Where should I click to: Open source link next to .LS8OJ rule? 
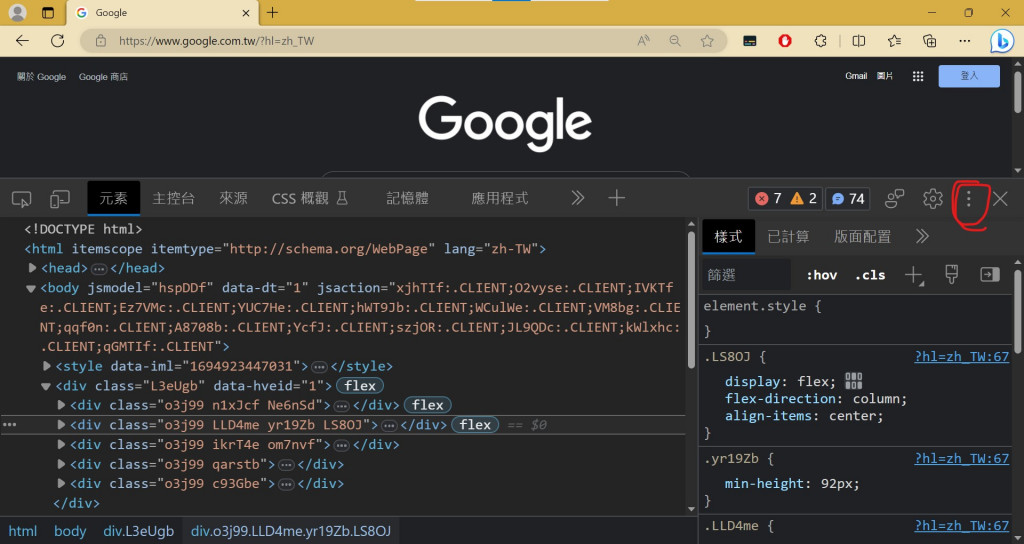pyautogui.click(x=961, y=357)
